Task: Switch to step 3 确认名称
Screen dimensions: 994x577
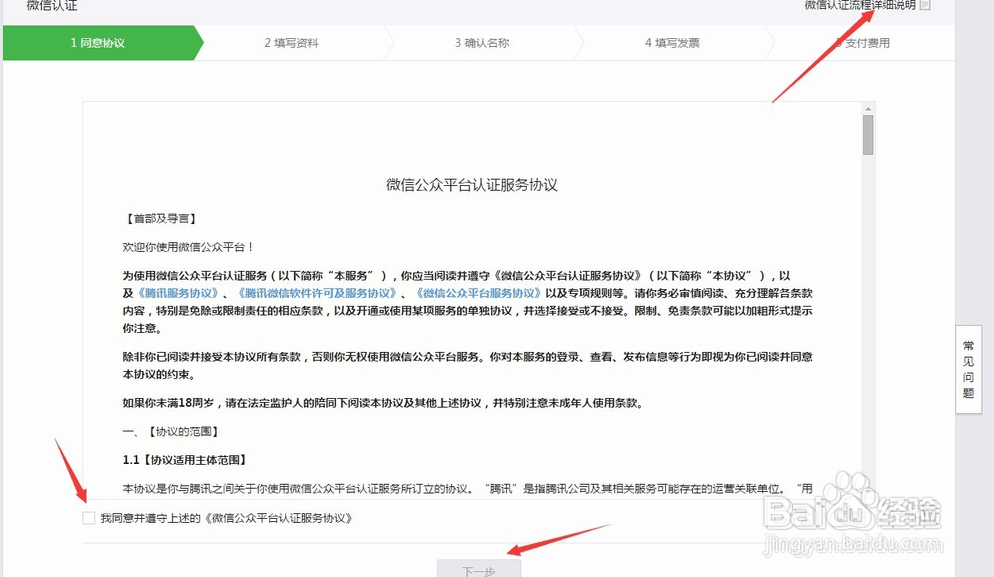Action: [x=482, y=44]
